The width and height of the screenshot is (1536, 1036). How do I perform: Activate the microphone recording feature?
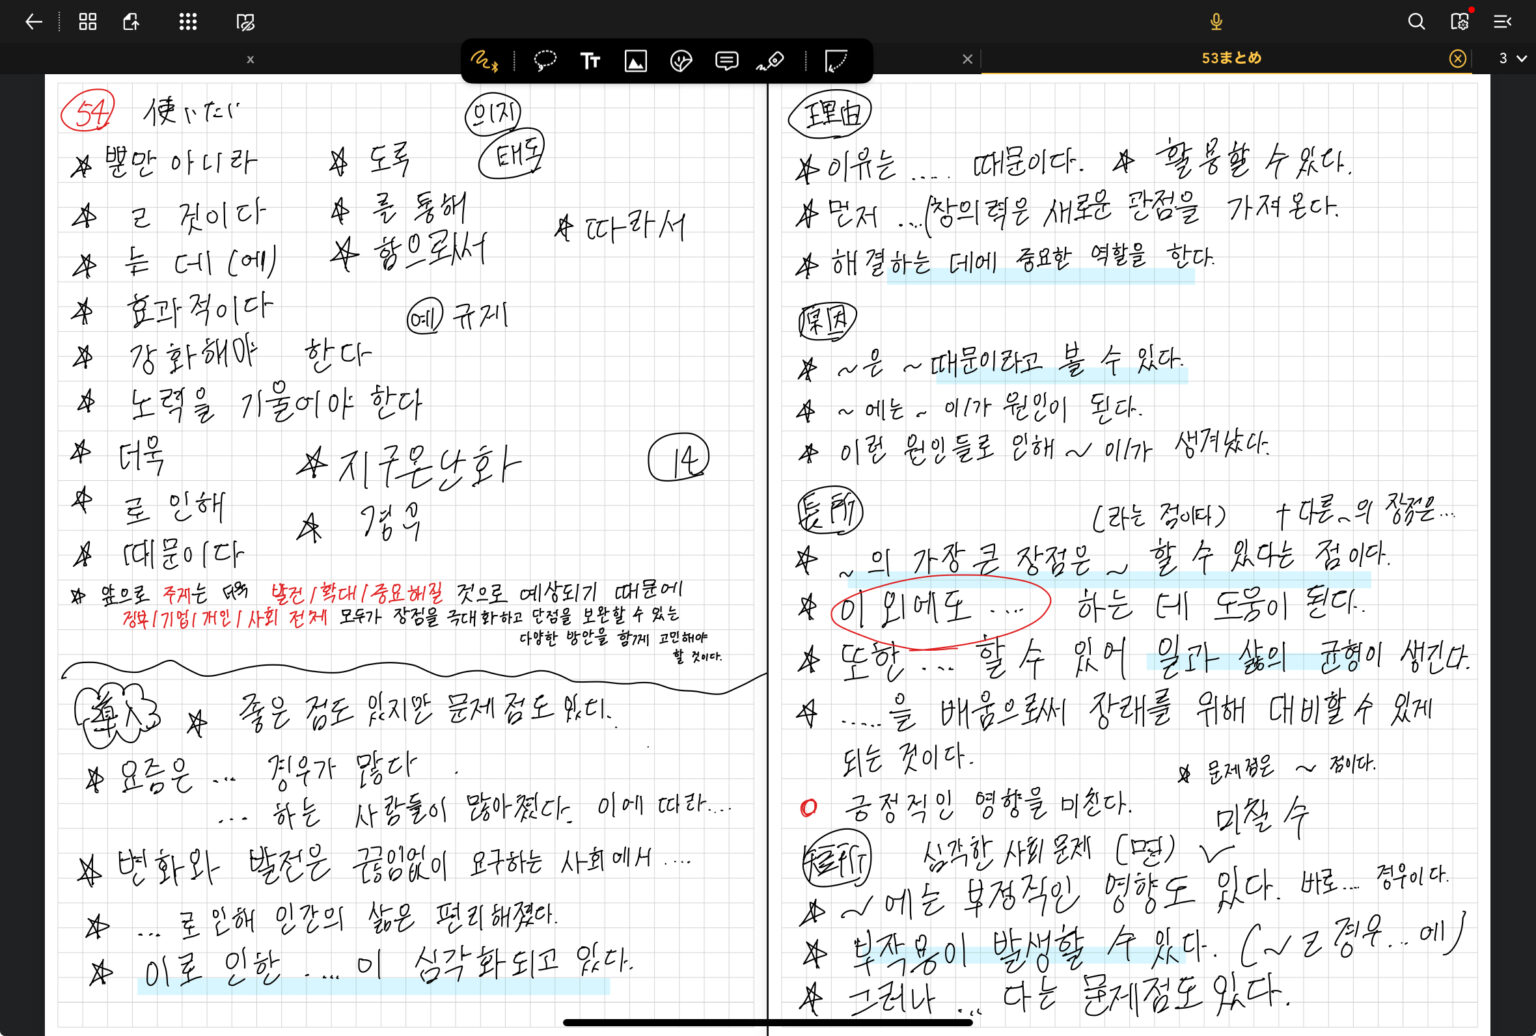[x=1215, y=21]
